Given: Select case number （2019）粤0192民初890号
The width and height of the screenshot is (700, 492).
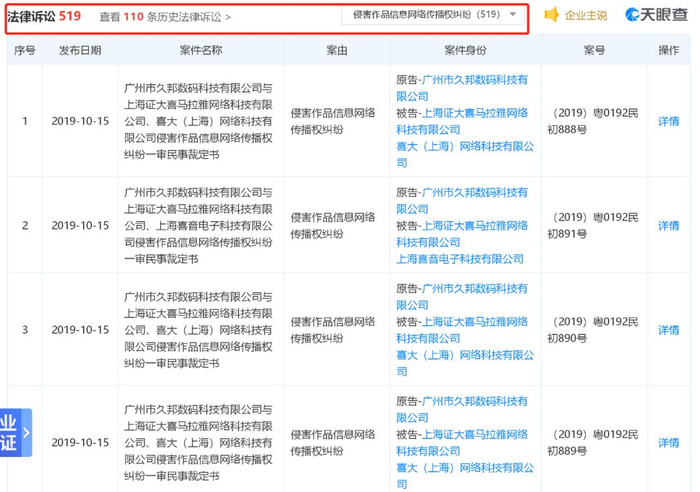Looking at the screenshot, I should coord(593,330).
